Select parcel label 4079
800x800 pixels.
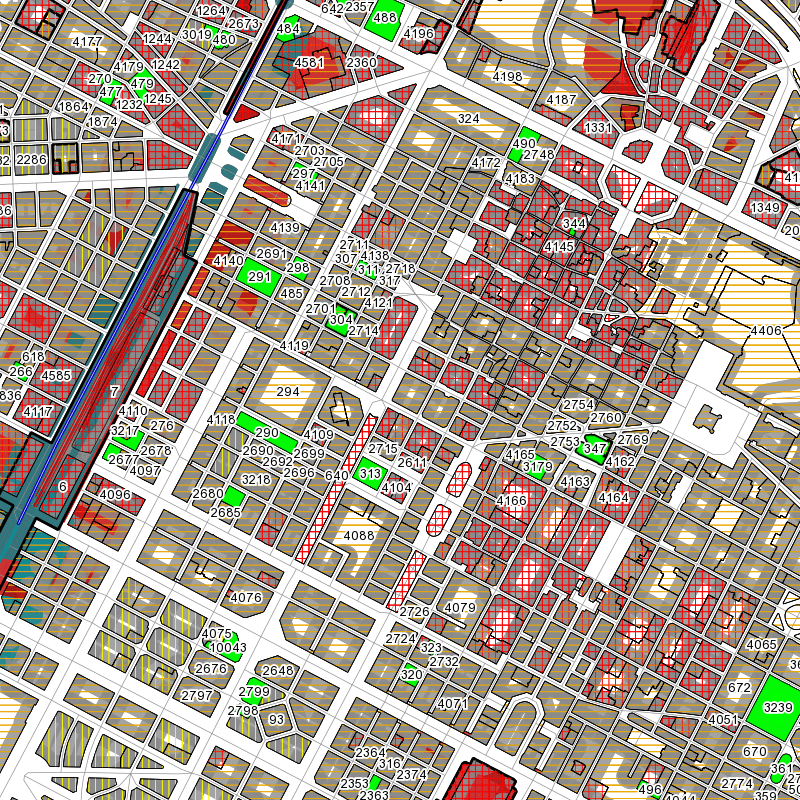460,608
